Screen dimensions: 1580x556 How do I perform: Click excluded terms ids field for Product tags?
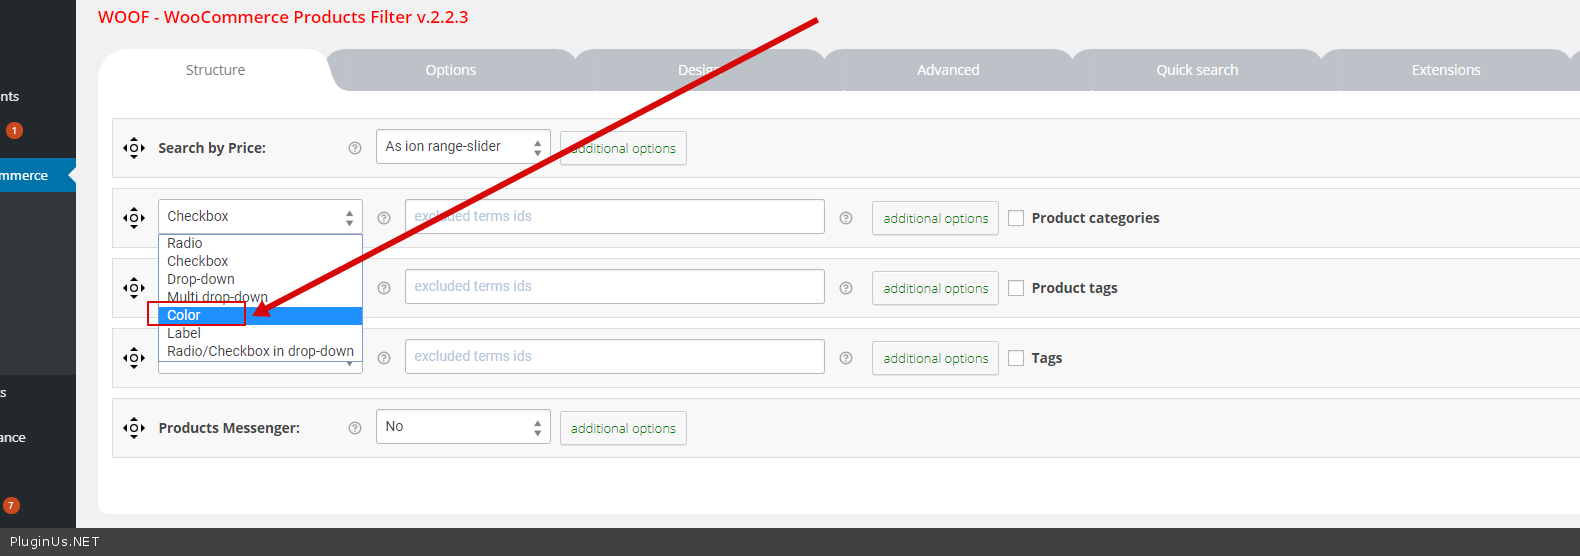click(x=615, y=286)
